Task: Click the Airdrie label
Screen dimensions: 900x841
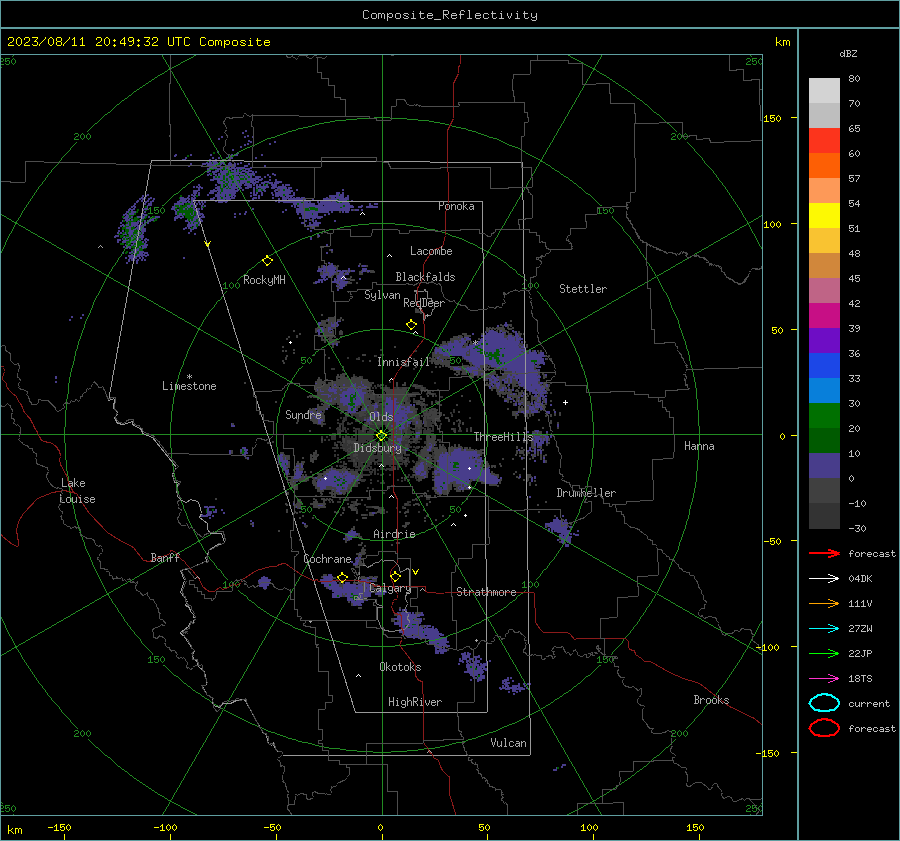Action: [x=394, y=534]
